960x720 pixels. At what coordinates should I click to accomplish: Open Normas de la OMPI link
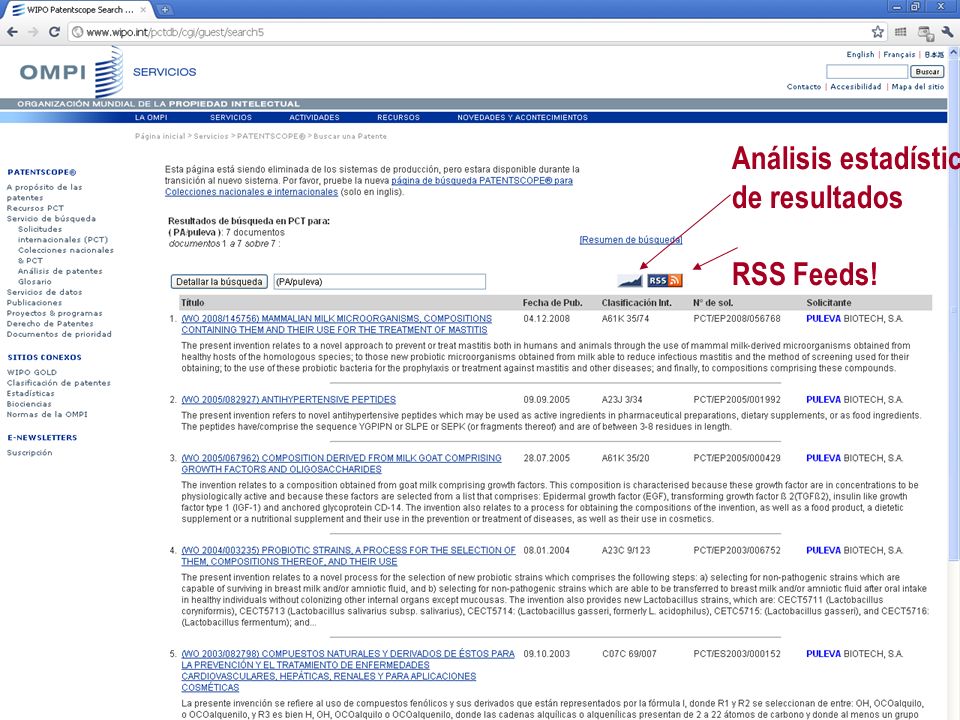(47, 414)
